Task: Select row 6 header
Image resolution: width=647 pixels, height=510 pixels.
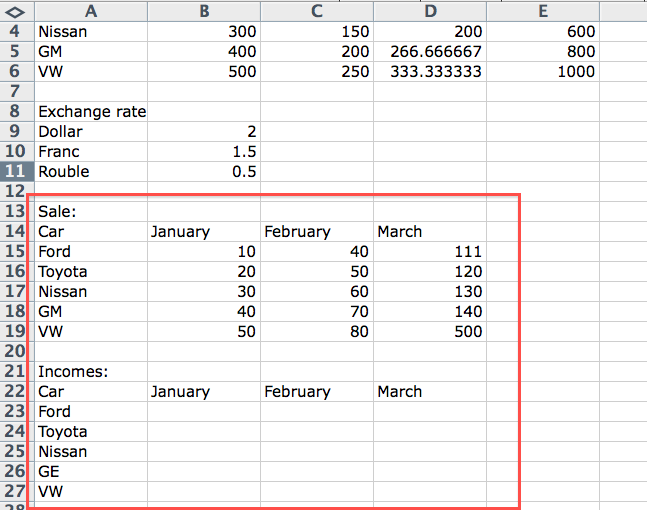Action: 17,71
